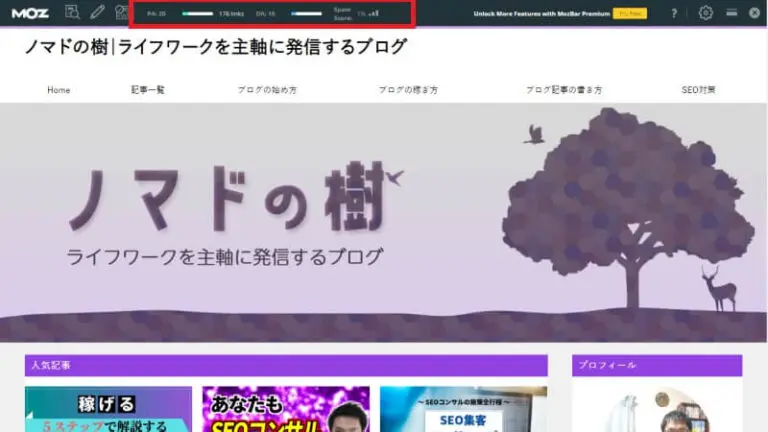Click the Spam Score bars icon
Image resolution: width=768 pixels, height=432 pixels.
pos(374,14)
